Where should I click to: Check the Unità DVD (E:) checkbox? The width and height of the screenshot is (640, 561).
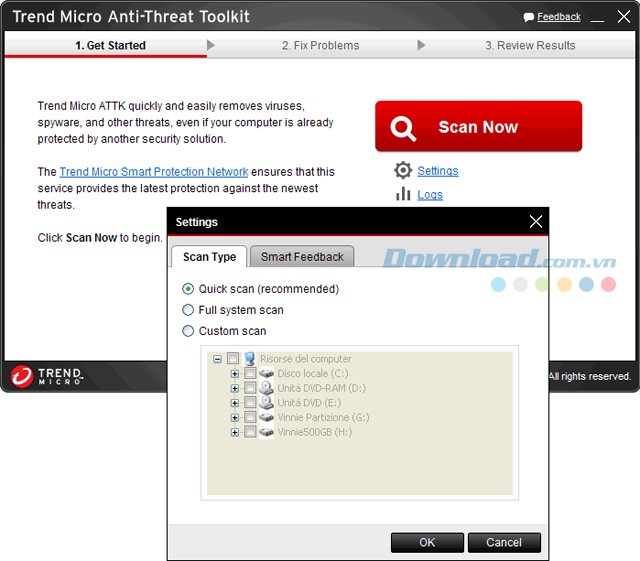pos(250,402)
